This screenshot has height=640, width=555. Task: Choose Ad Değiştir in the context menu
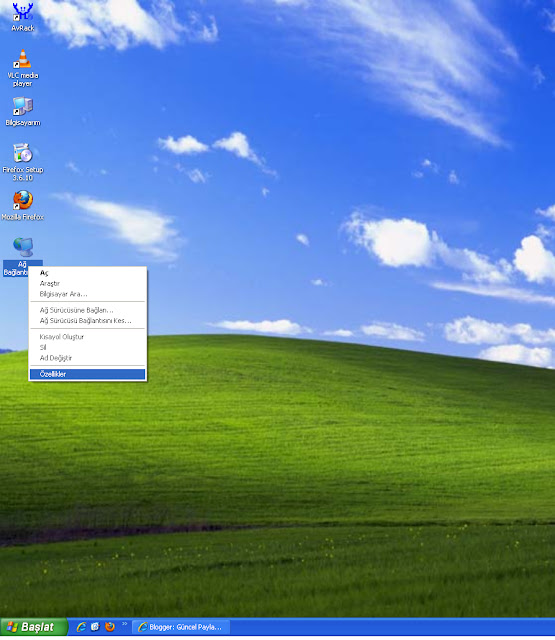click(87, 358)
